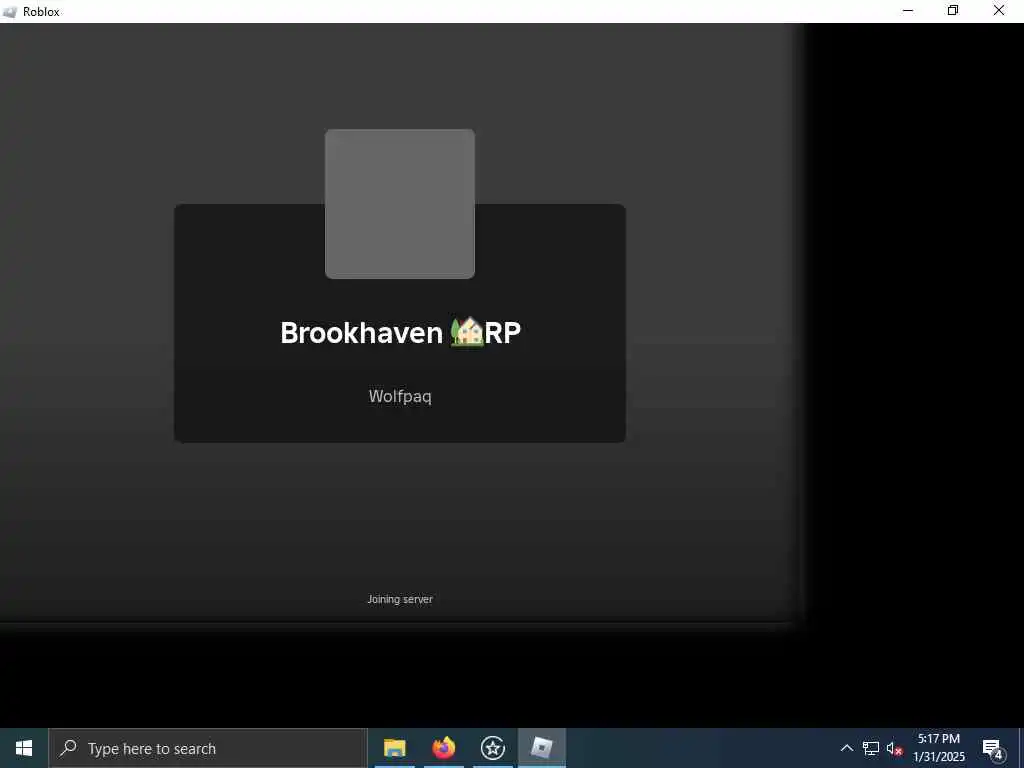Click the Brookhaven RP game thumbnail placeholder
The width and height of the screenshot is (1024, 768).
(400, 204)
